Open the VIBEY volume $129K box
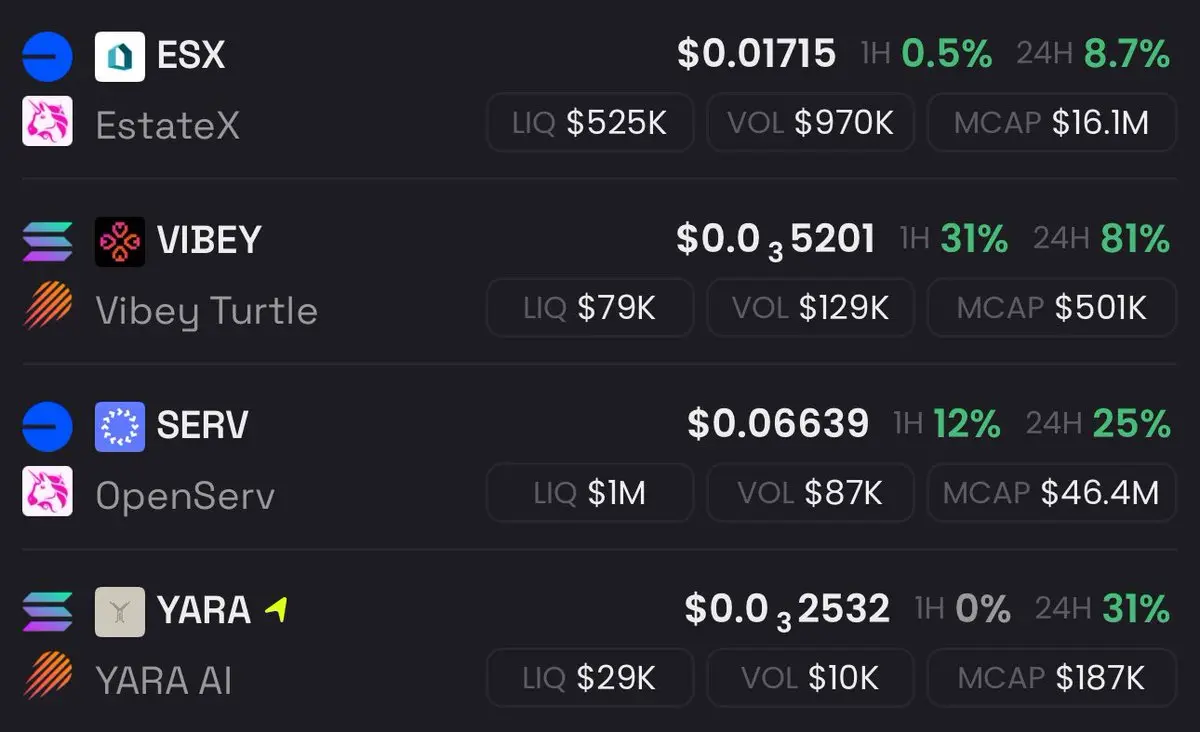The width and height of the screenshot is (1200, 732). point(810,308)
